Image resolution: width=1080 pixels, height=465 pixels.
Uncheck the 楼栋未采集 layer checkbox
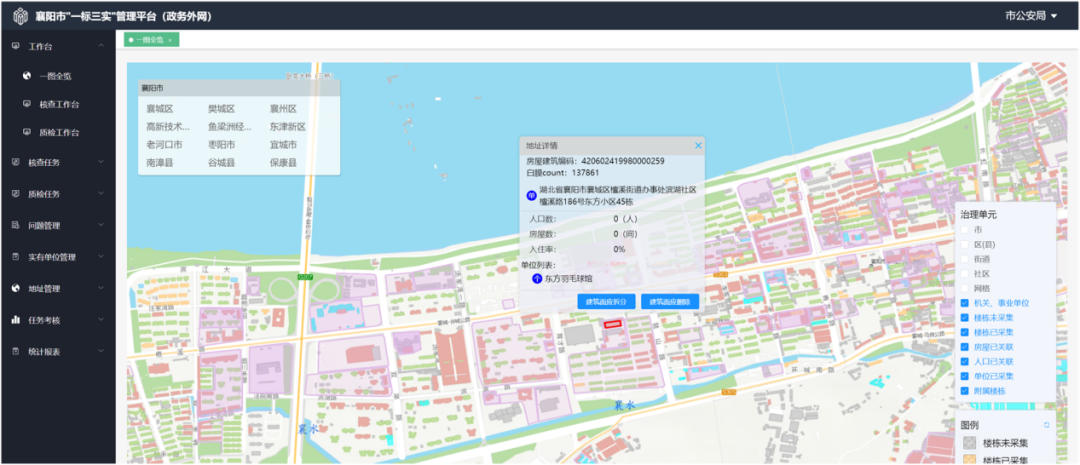[964, 317]
